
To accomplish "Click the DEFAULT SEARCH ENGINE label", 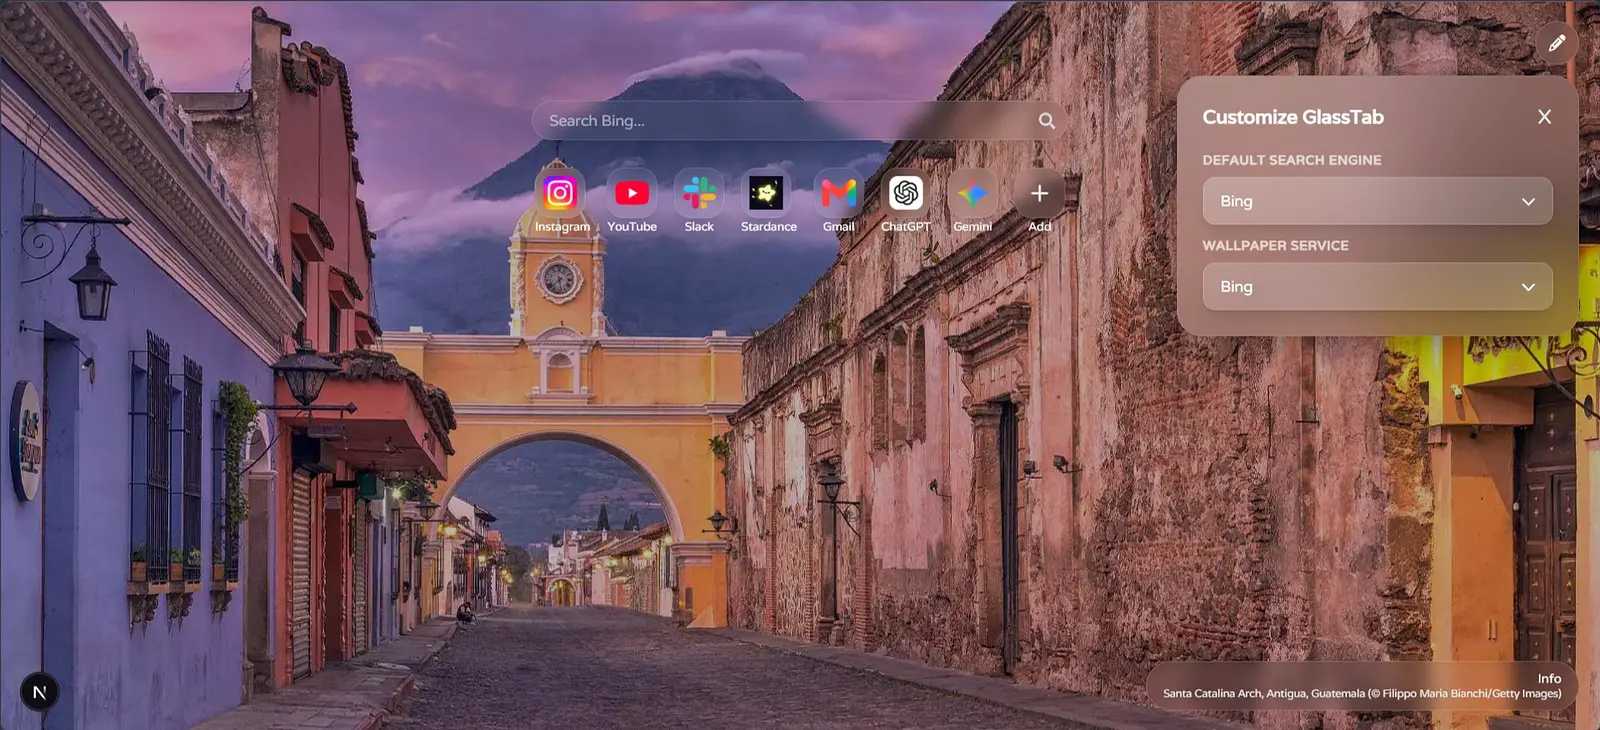I will click(x=1292, y=160).
